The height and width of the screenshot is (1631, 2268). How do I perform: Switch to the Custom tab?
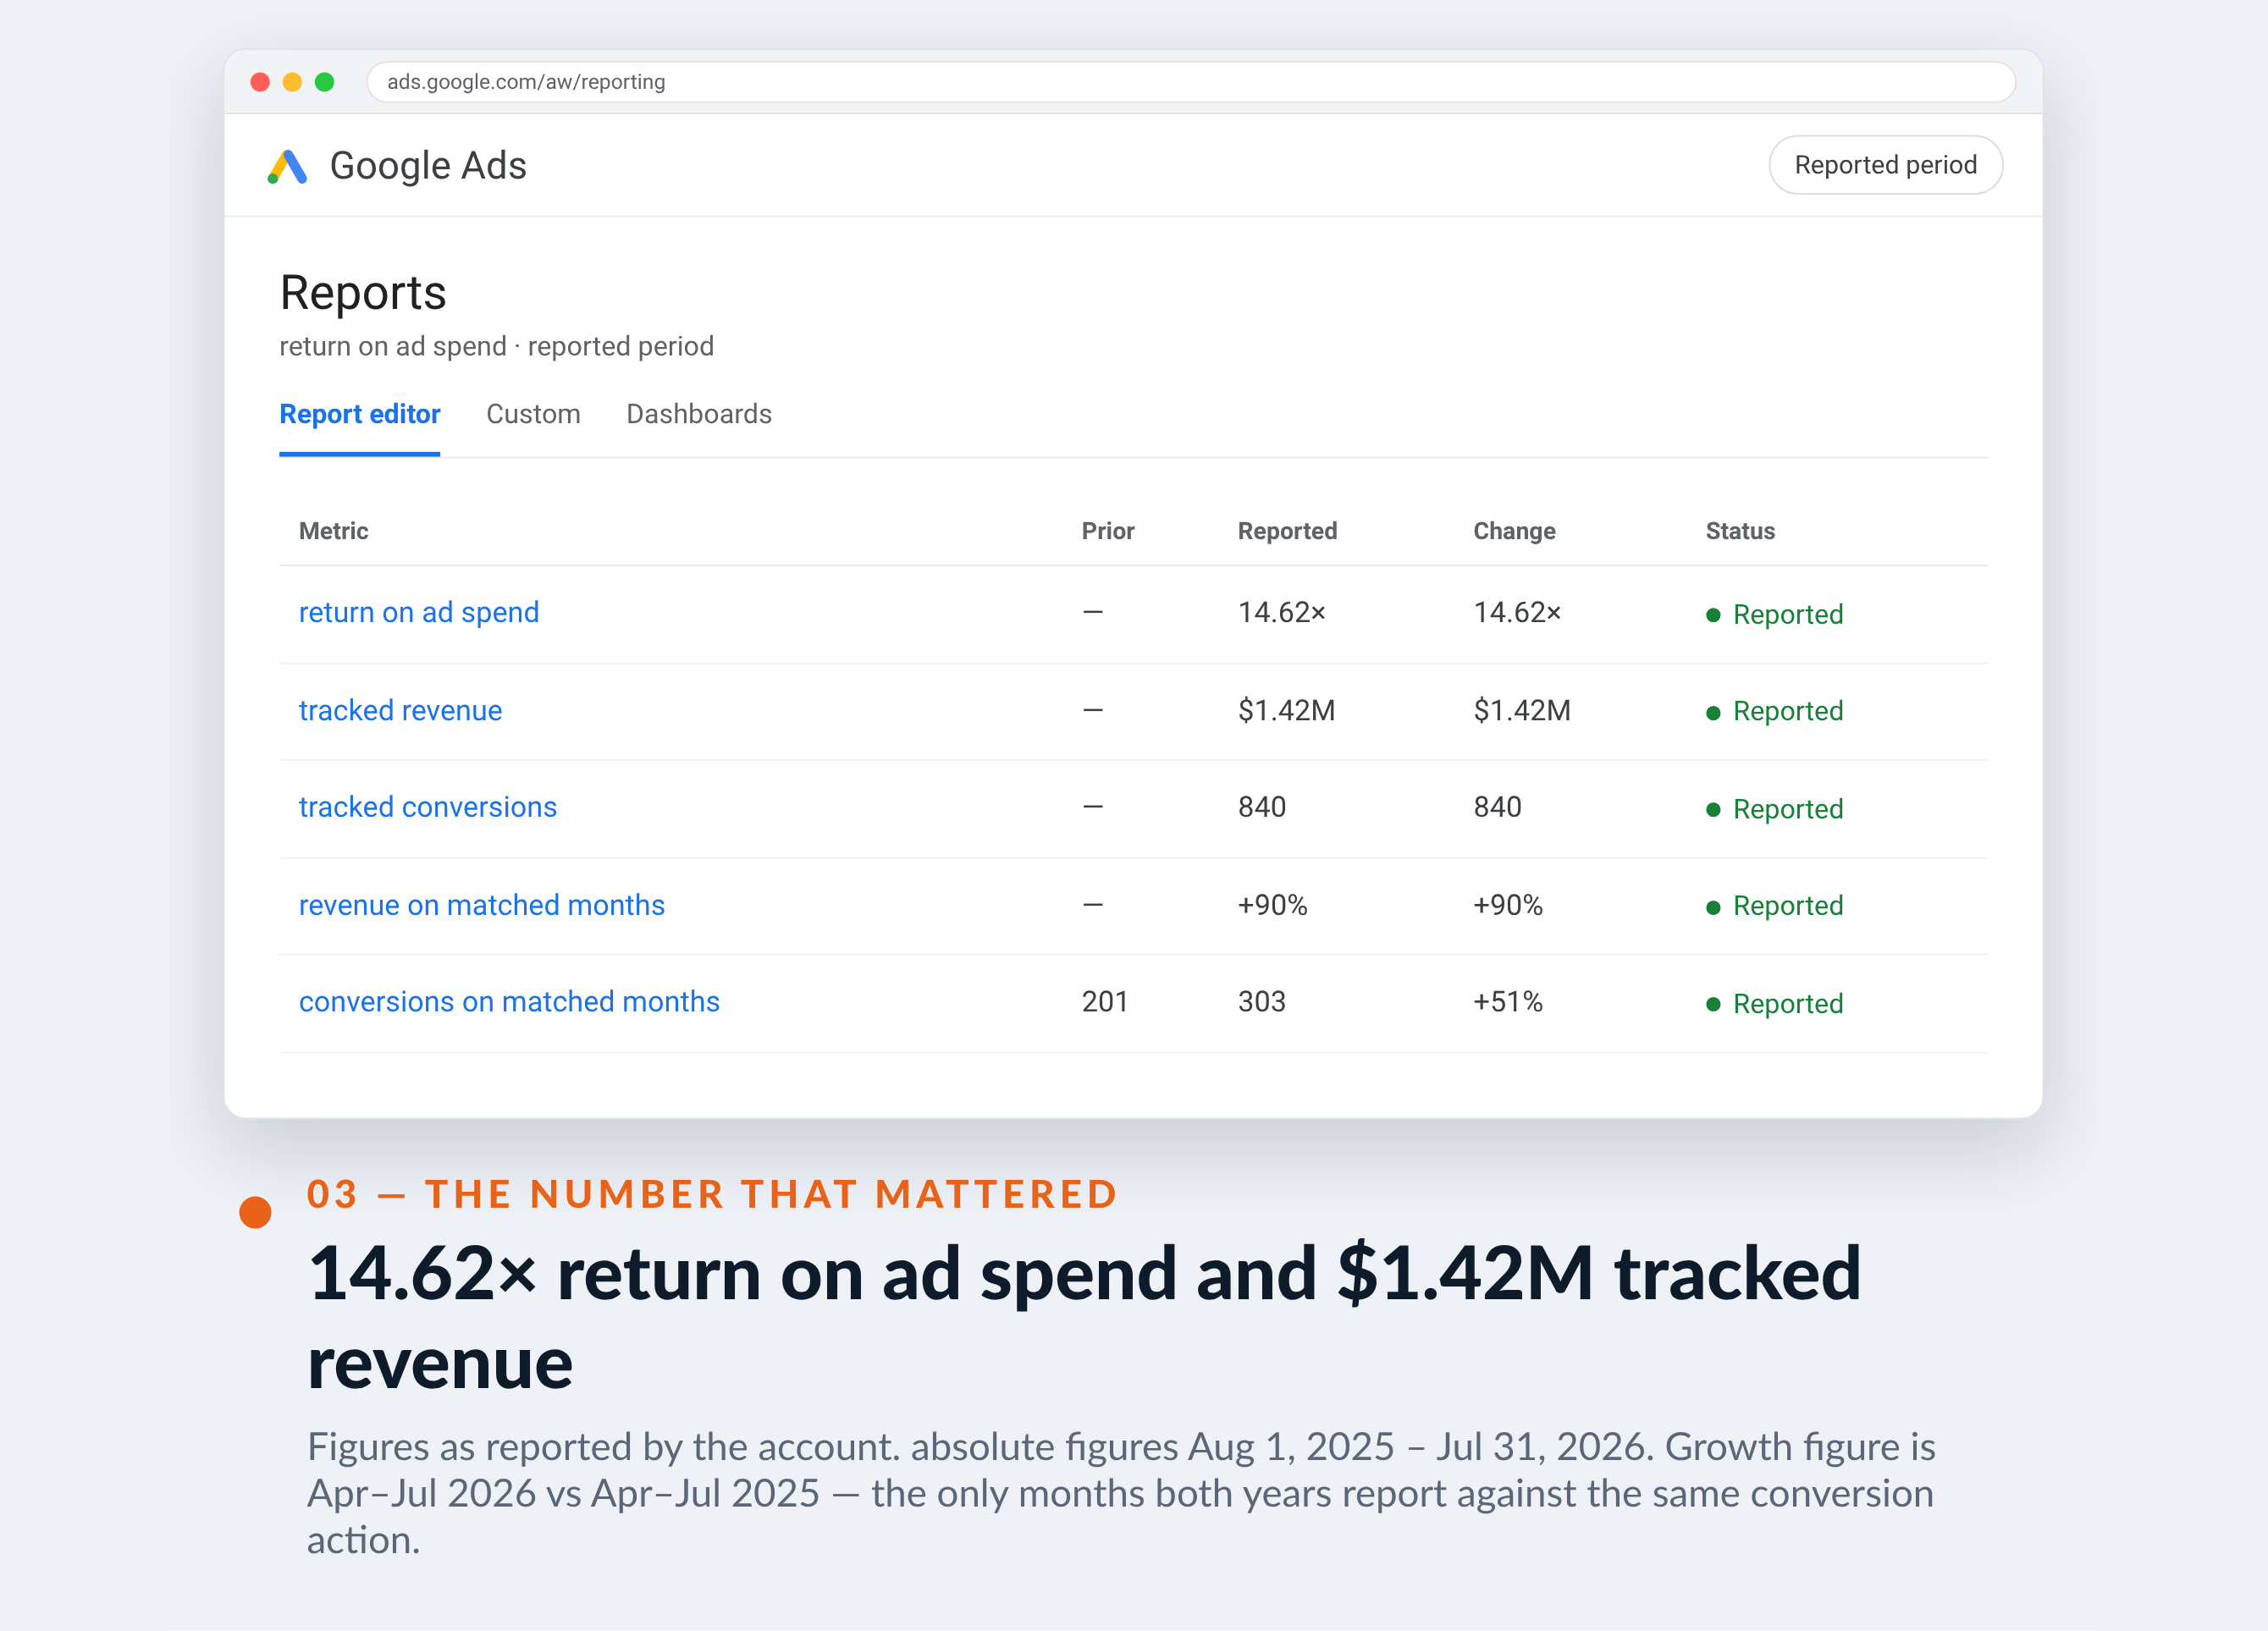click(x=533, y=414)
